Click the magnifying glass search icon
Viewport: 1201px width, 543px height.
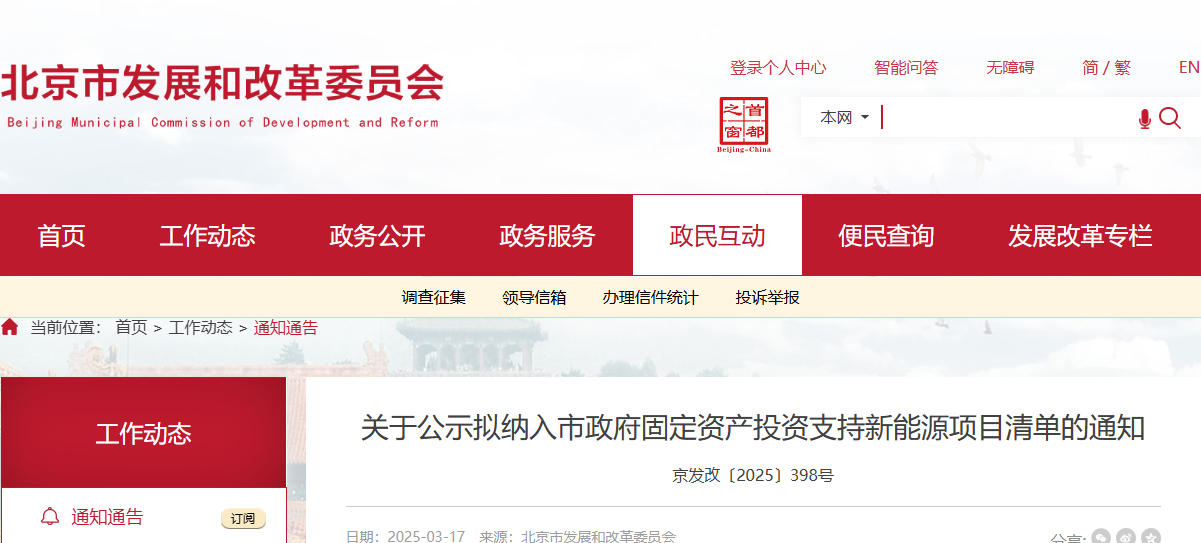tap(1170, 118)
